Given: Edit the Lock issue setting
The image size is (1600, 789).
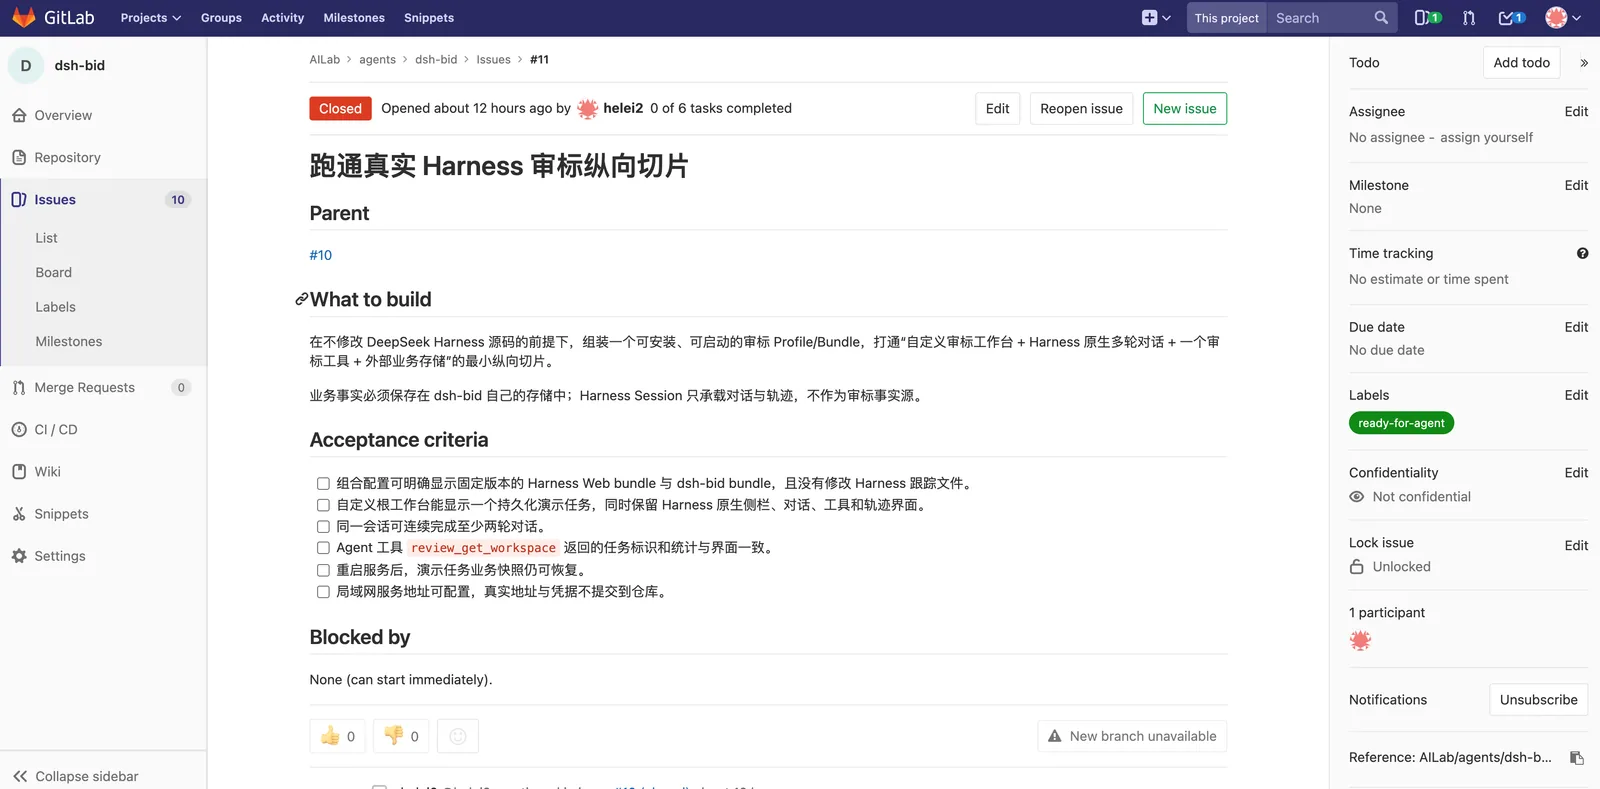Looking at the screenshot, I should (x=1576, y=545).
